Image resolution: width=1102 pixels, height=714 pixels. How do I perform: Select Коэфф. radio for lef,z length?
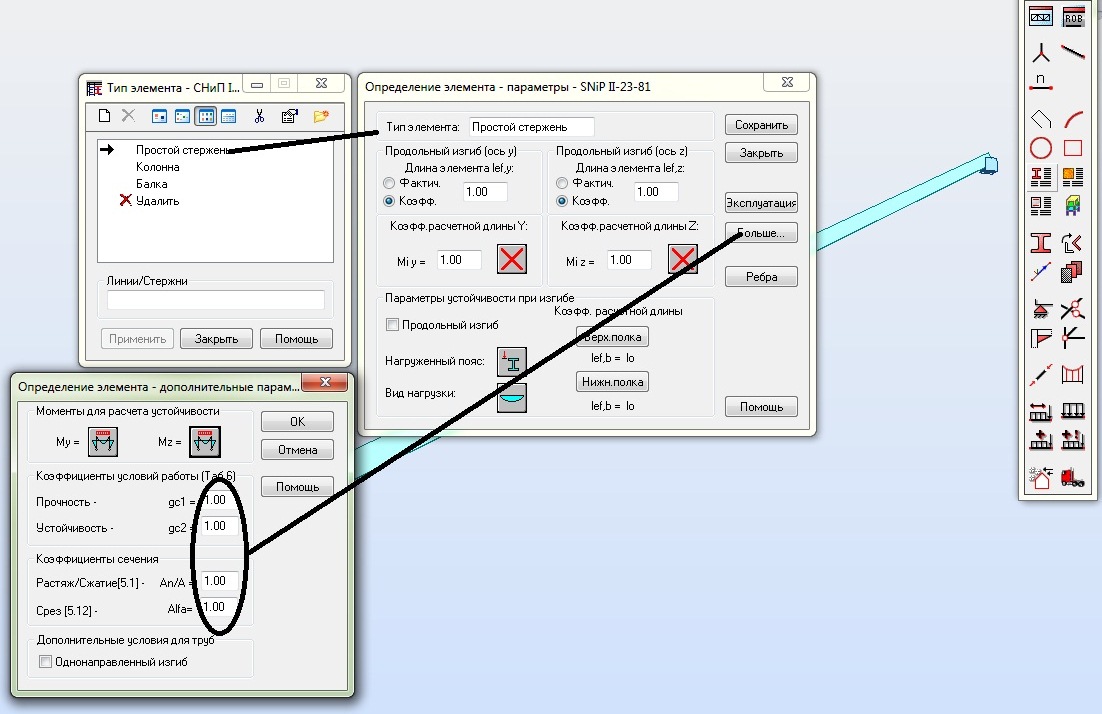tap(562, 201)
